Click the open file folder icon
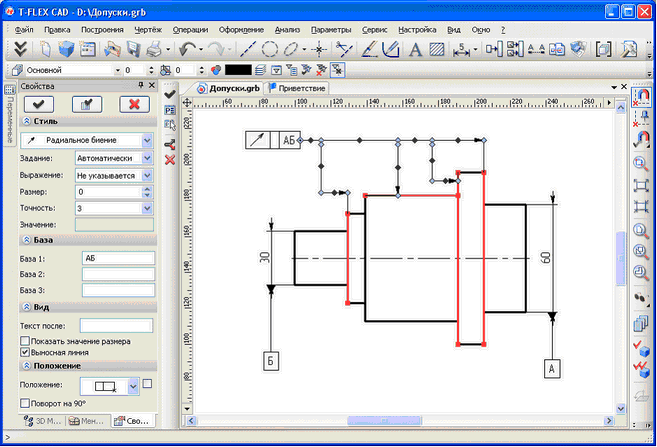Screen dimensions: 657x447 click(x=112, y=49)
